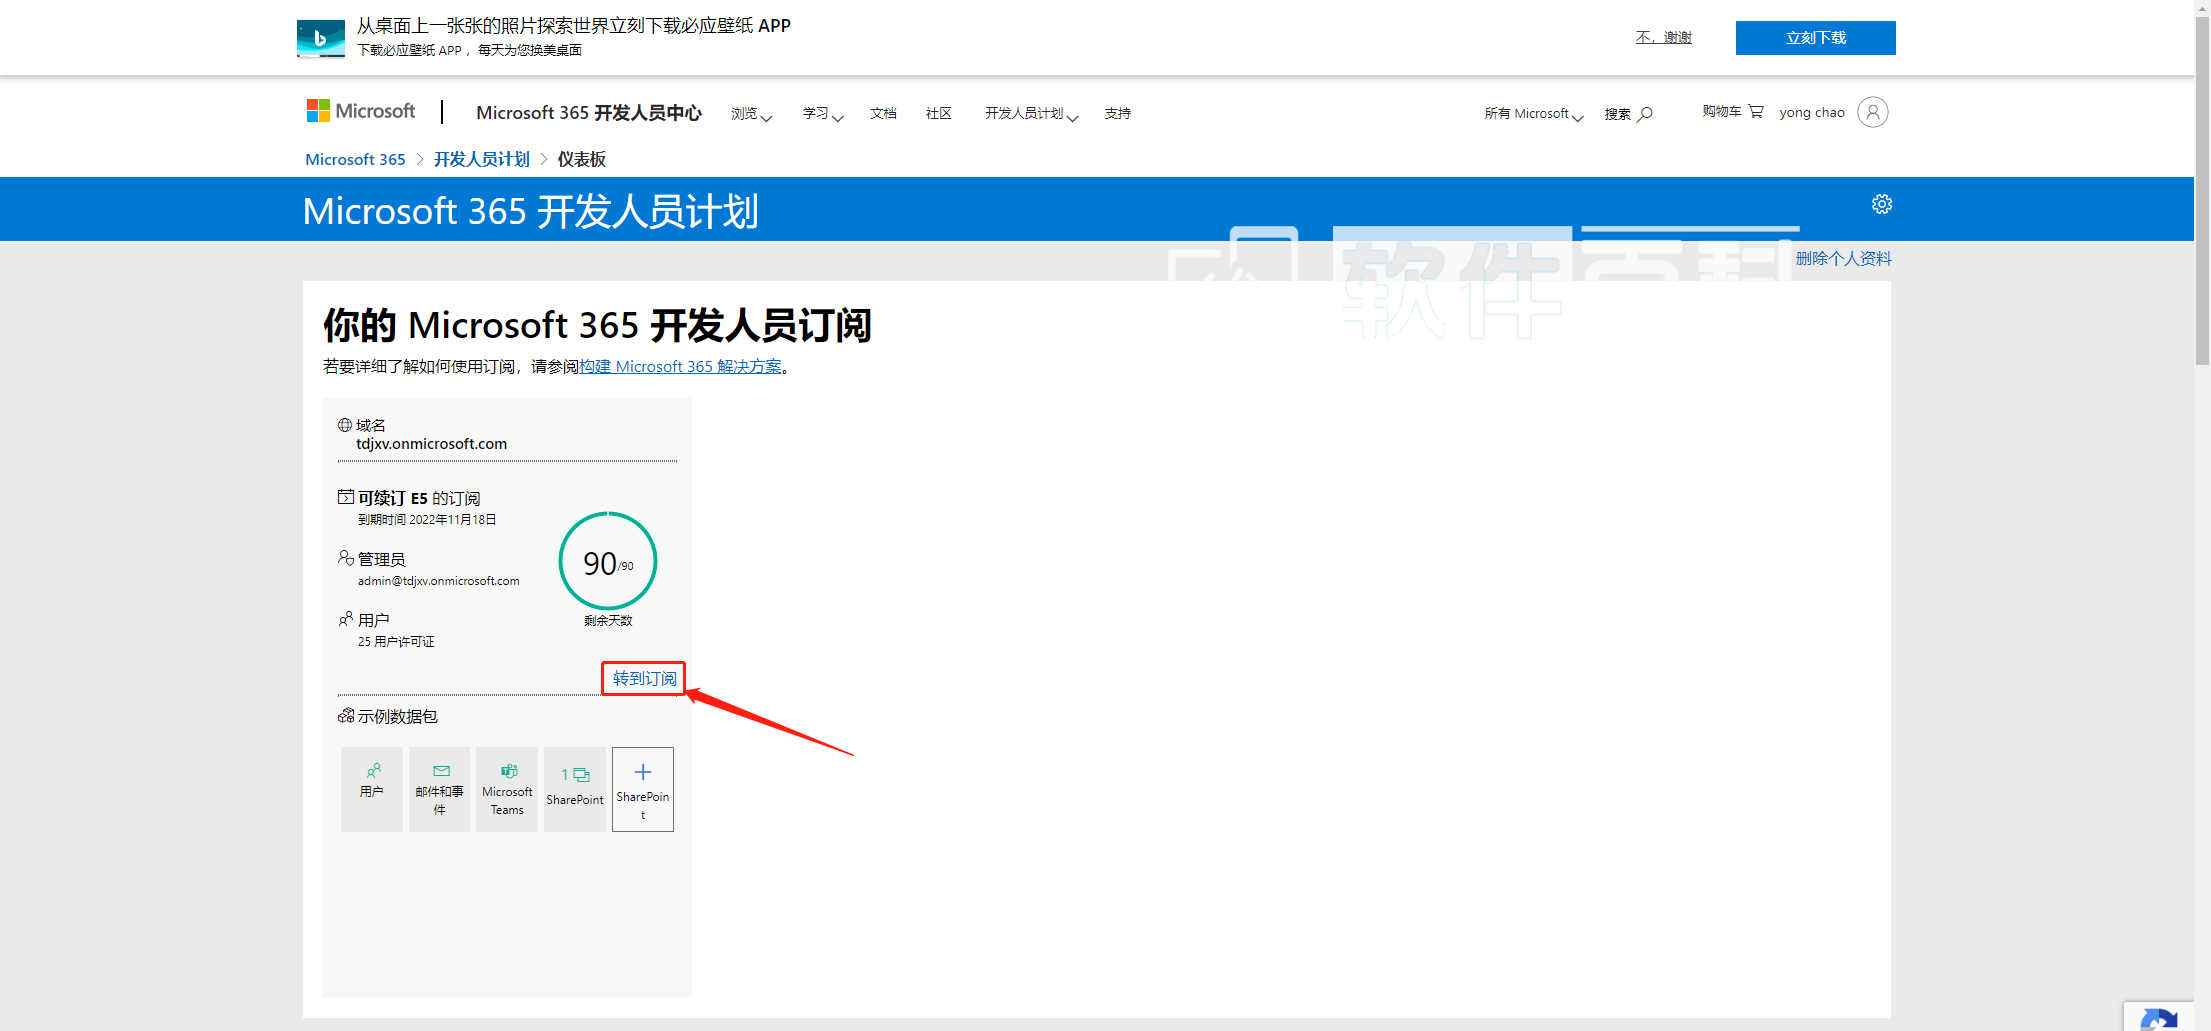This screenshot has height=1031, width=2211.
Task: Click the settings gear icon
Action: click(x=1881, y=204)
